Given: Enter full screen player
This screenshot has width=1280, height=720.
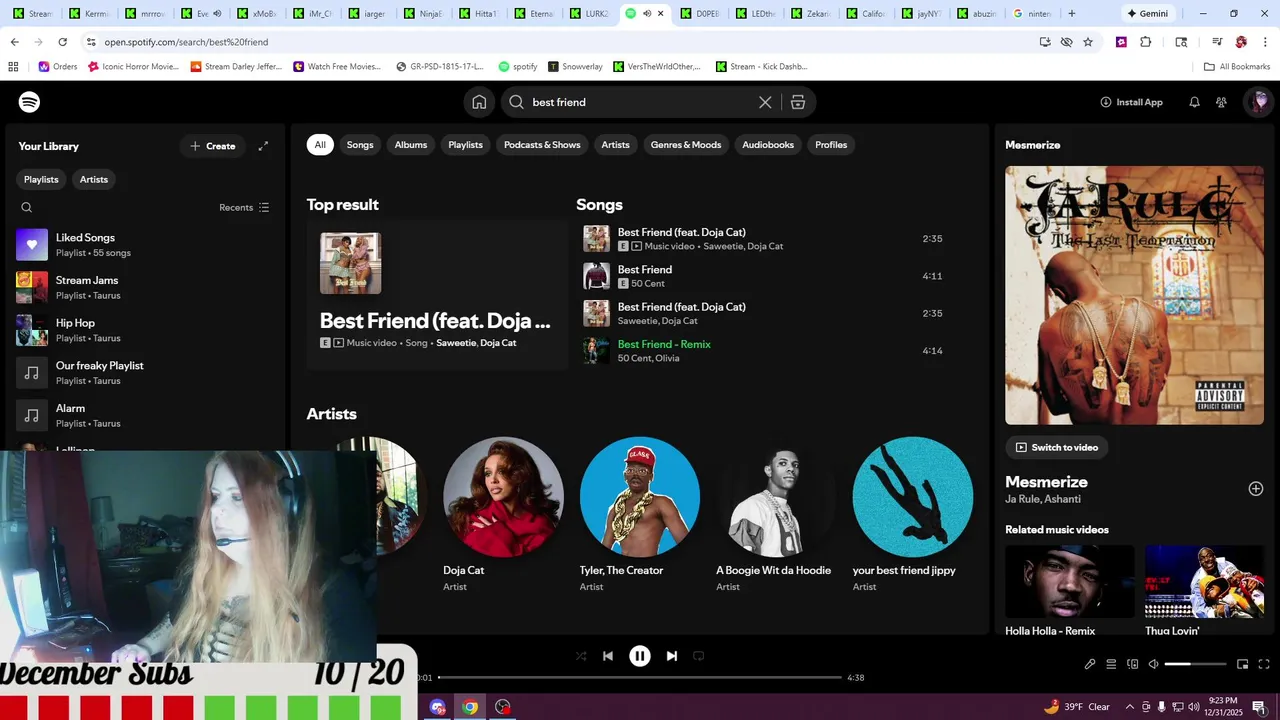Looking at the screenshot, I should (x=1264, y=664).
